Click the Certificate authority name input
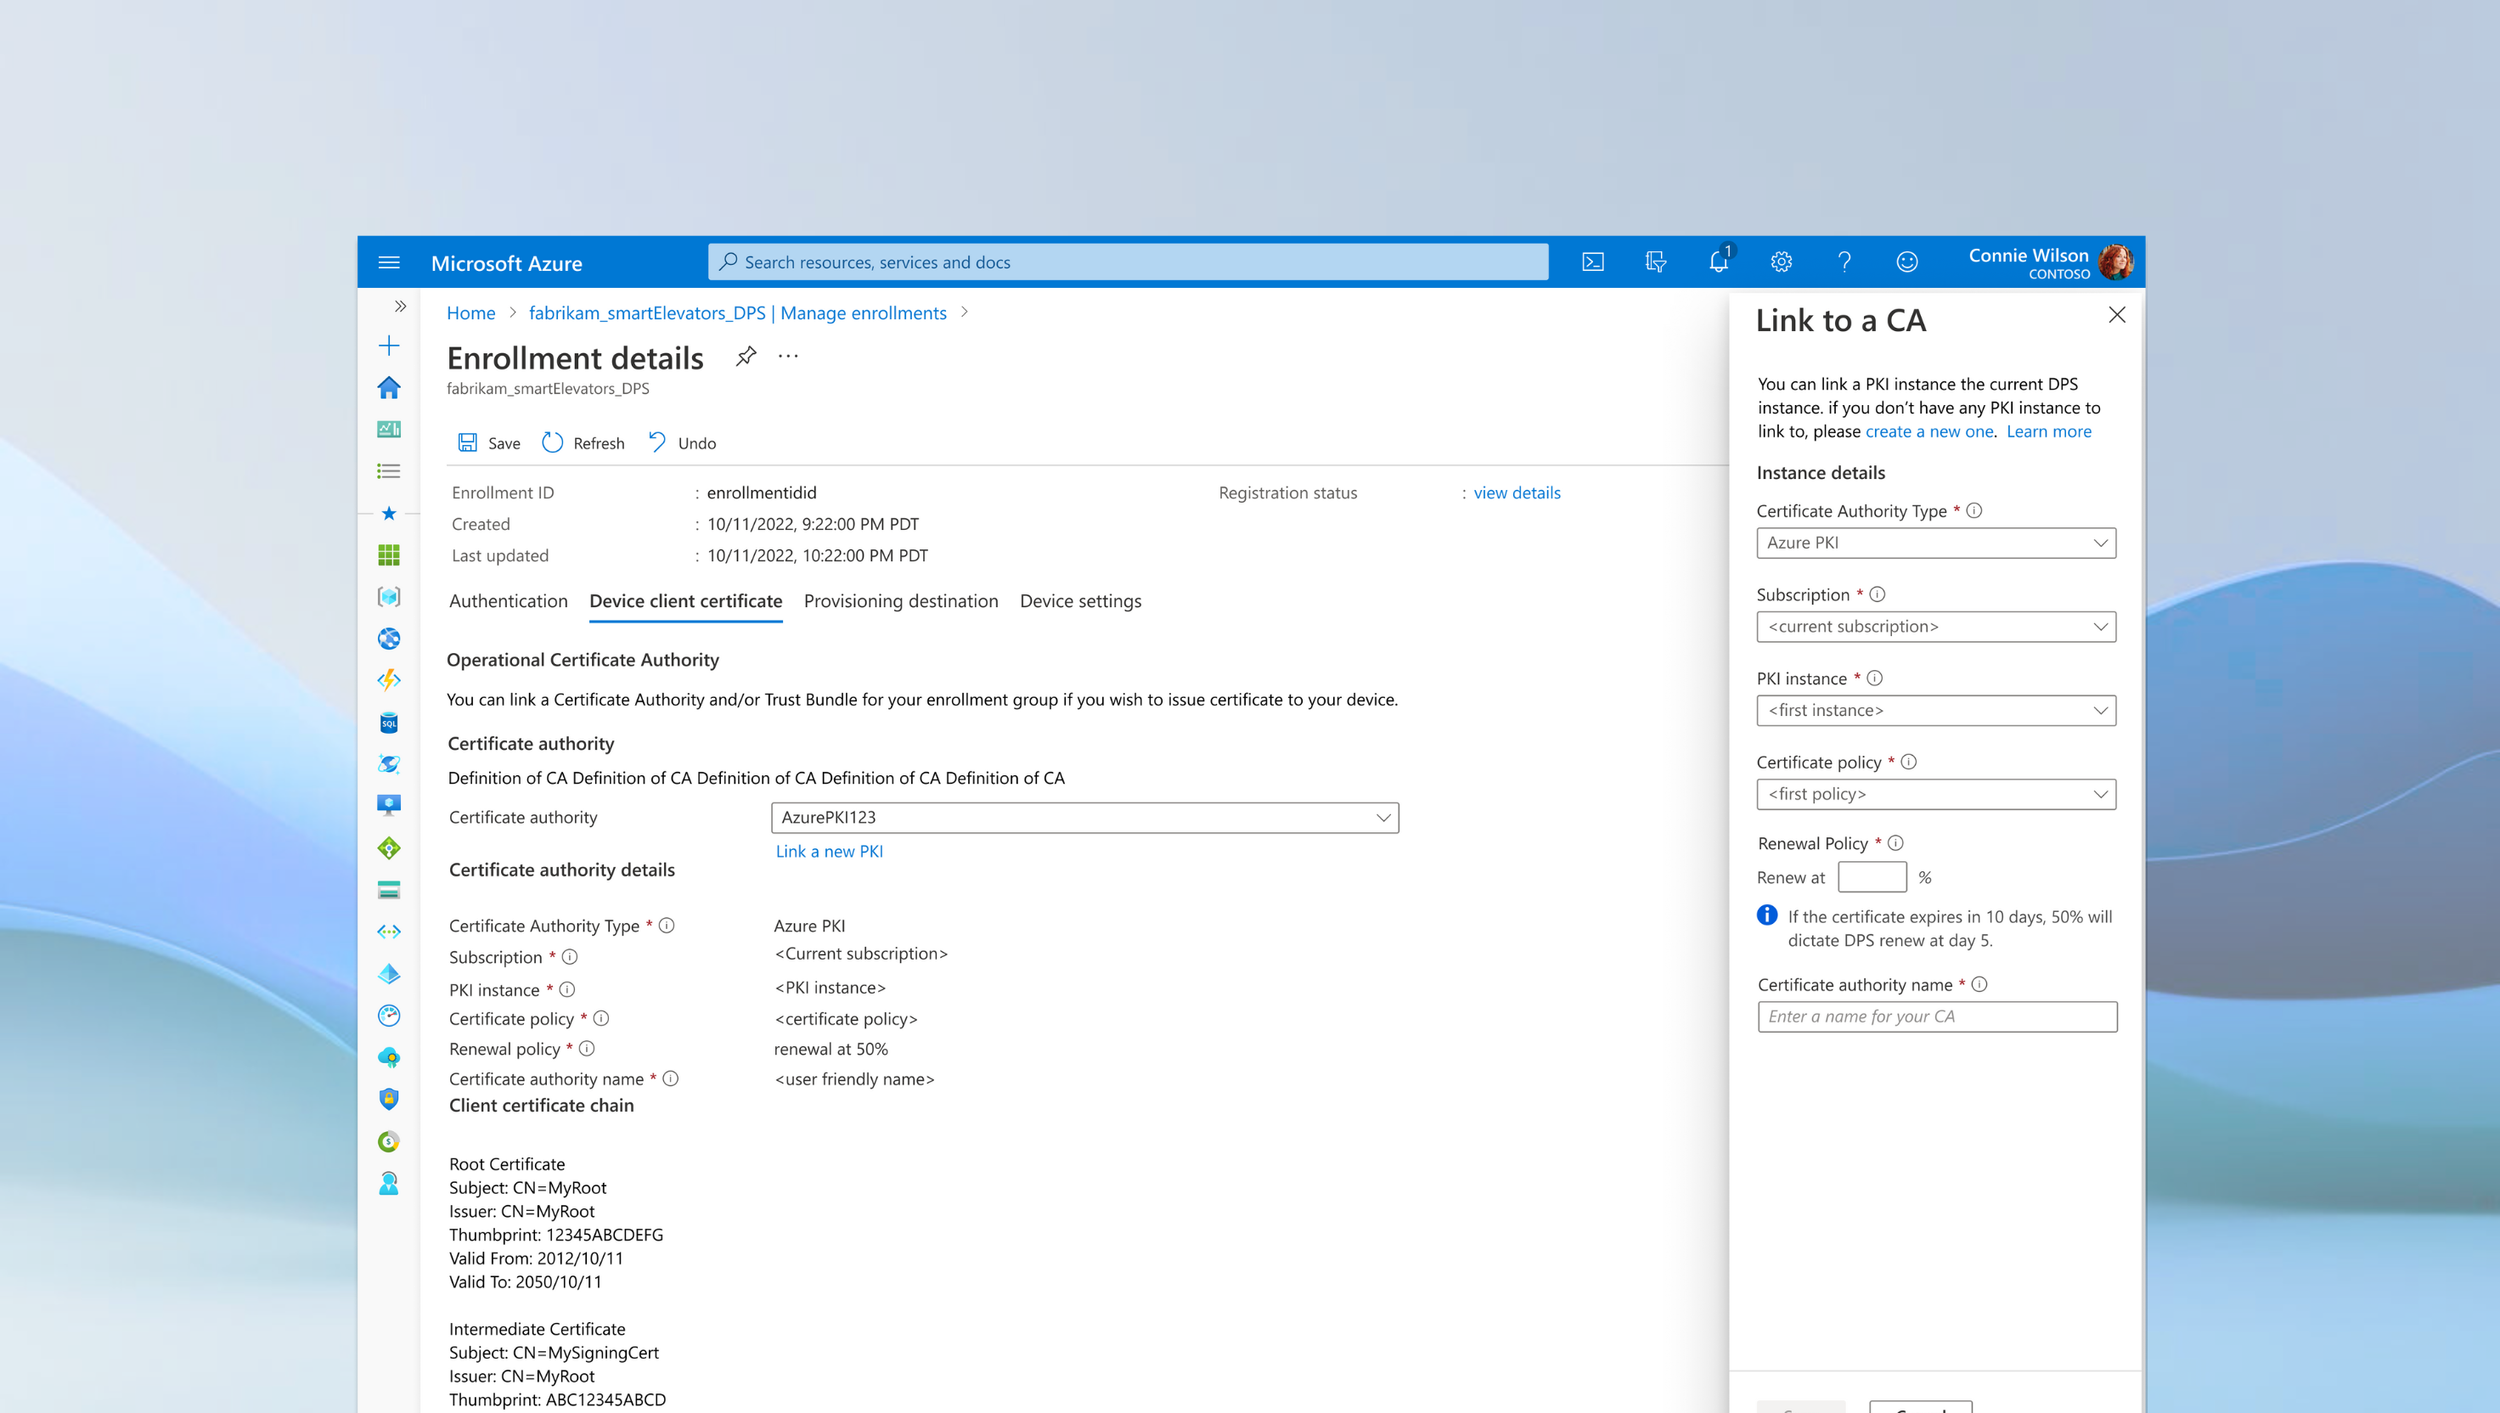 click(x=1936, y=1016)
